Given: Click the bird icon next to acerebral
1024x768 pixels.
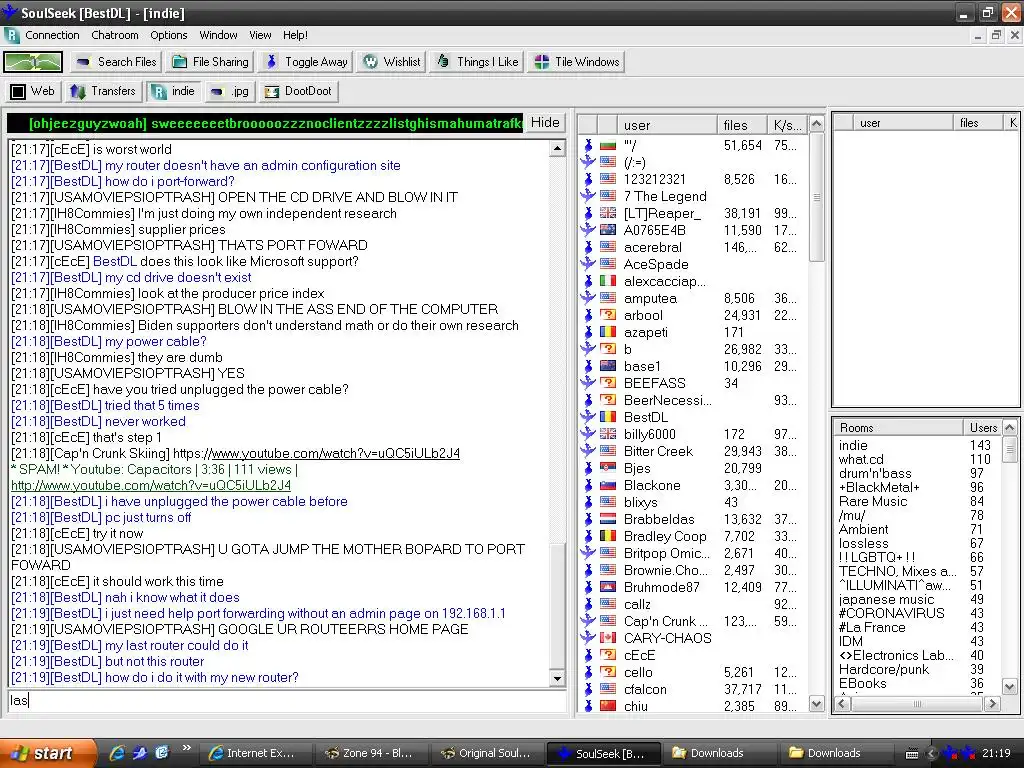Looking at the screenshot, I should coord(588,248).
